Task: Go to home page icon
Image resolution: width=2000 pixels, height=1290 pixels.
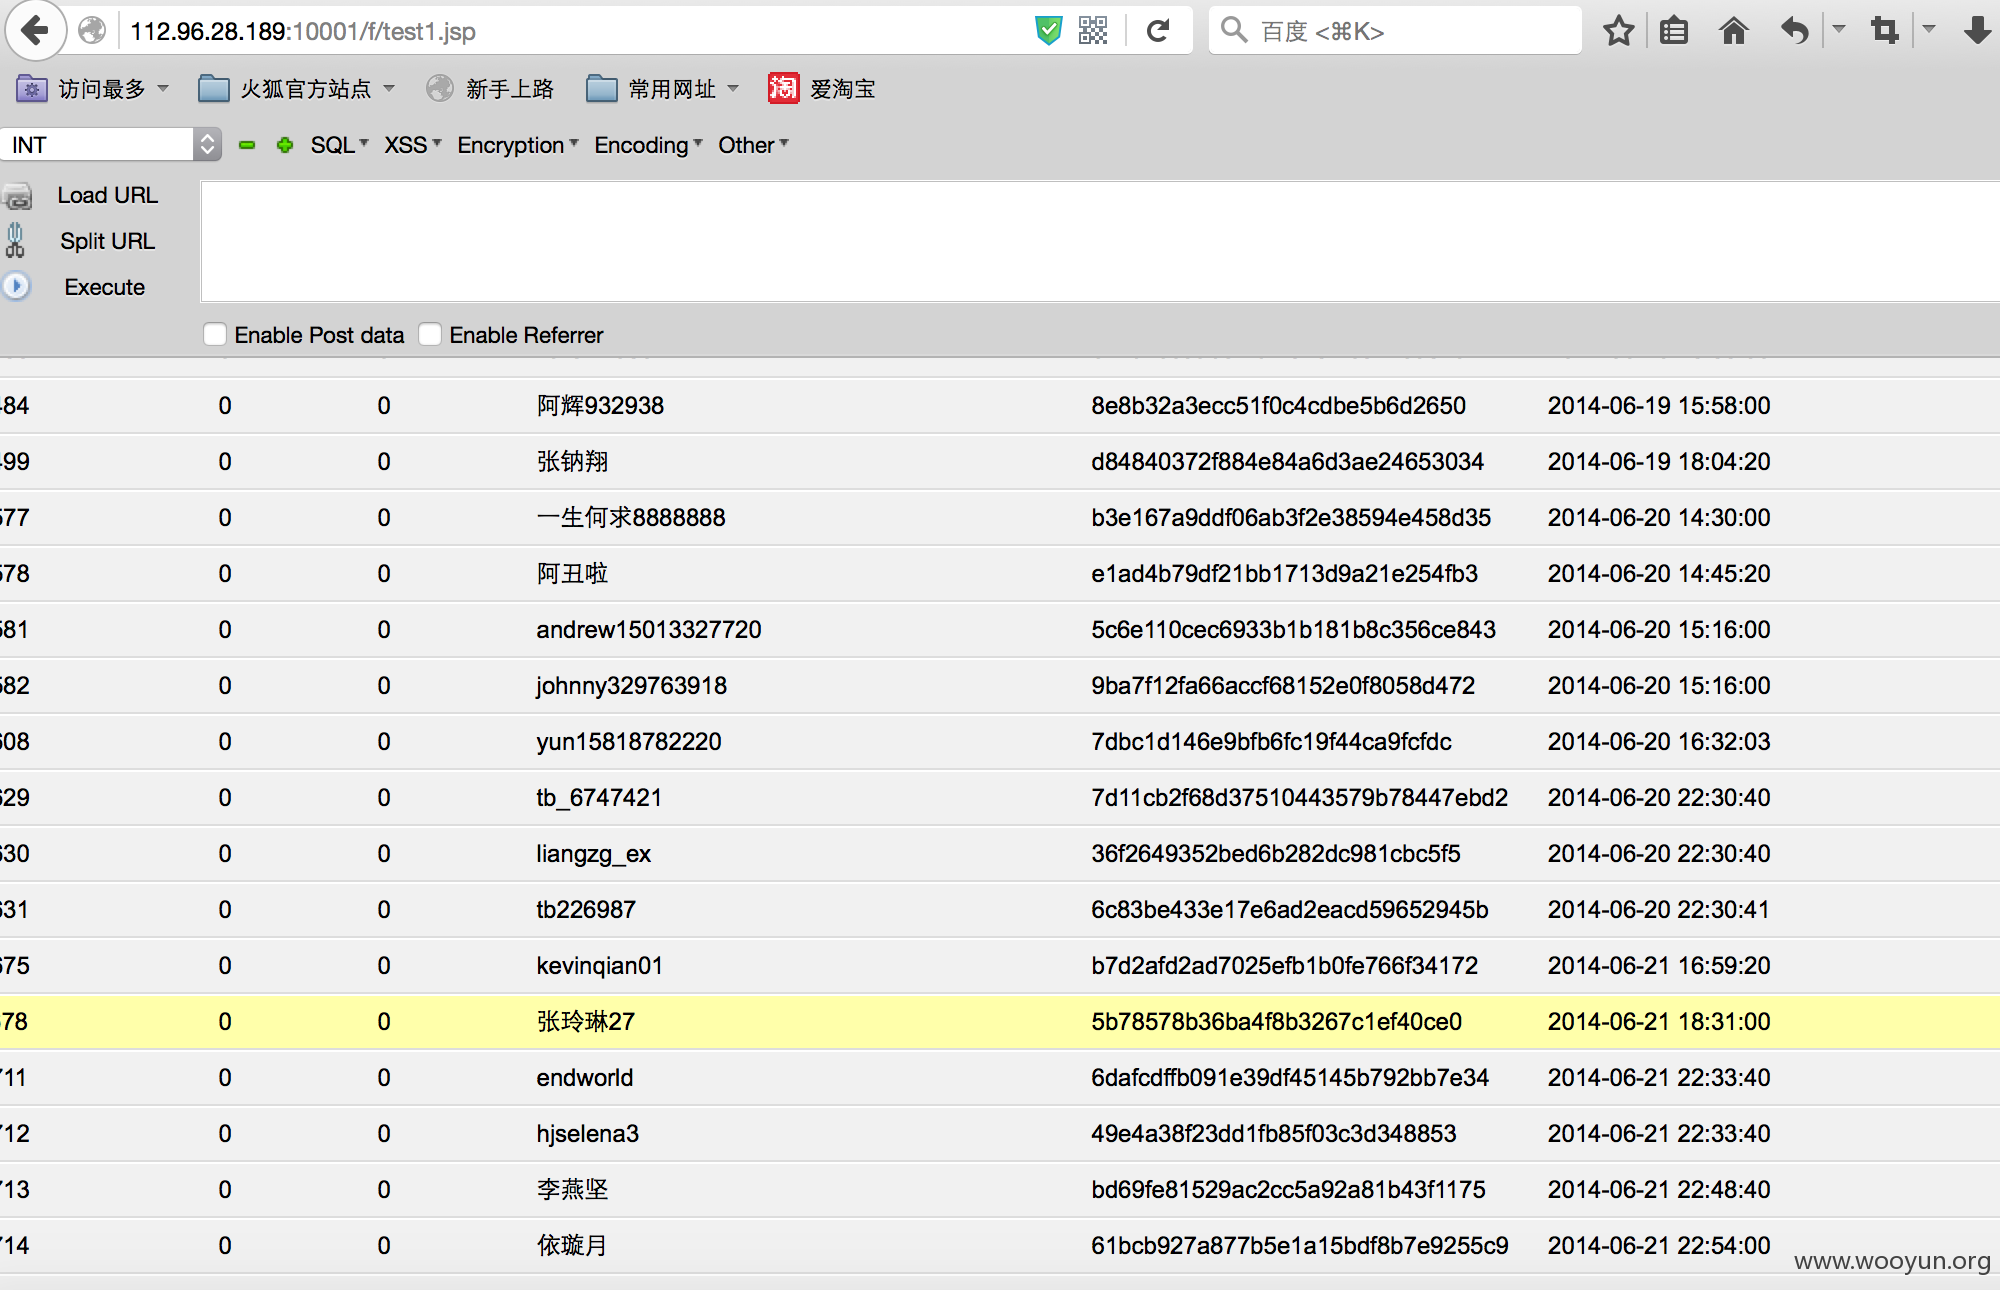Action: coord(1733,31)
